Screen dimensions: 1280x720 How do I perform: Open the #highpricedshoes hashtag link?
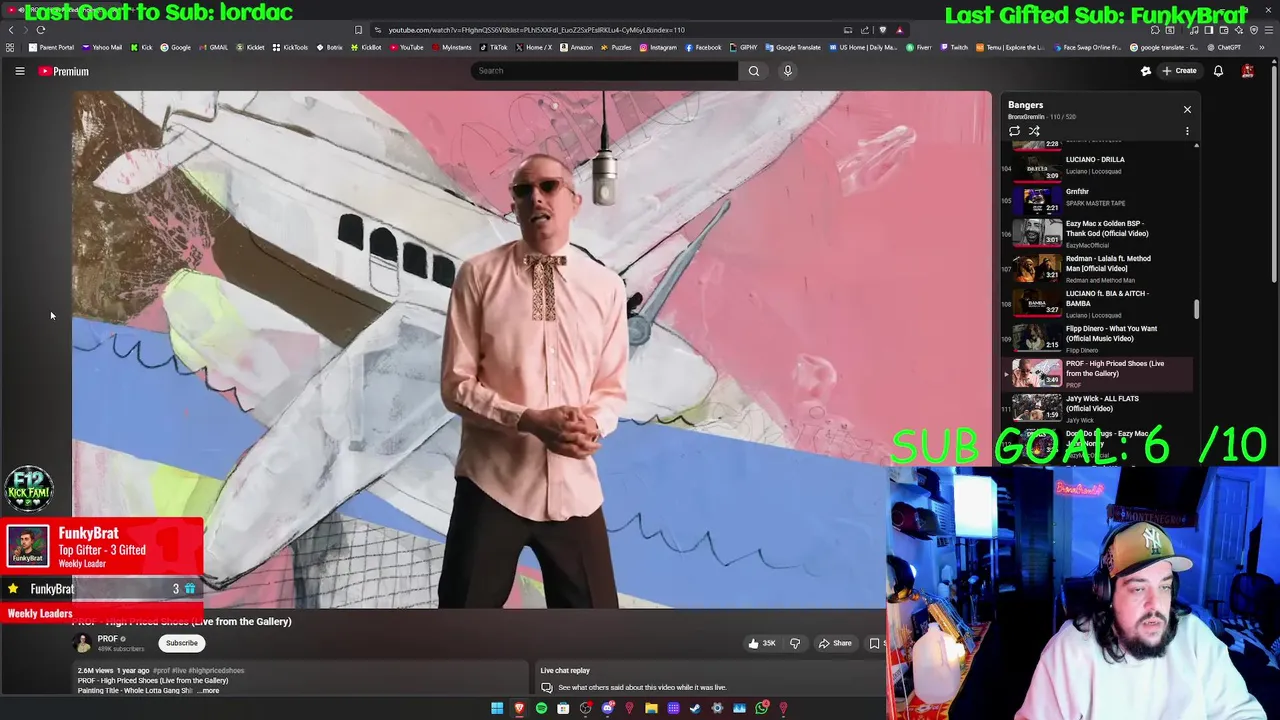pyautogui.click(x=216, y=670)
